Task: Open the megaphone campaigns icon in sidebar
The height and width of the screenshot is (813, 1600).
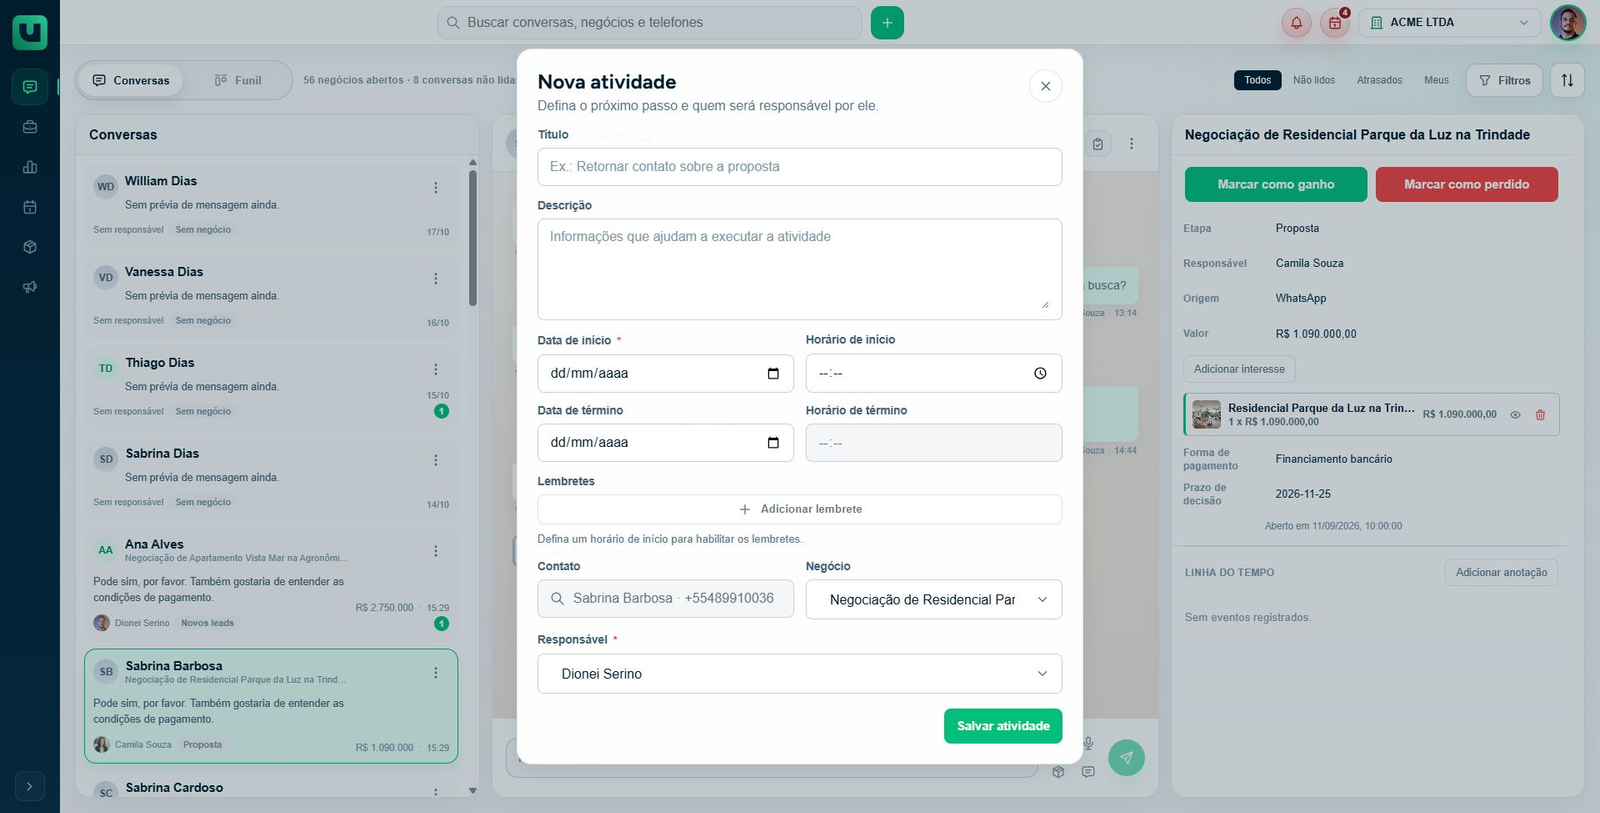Action: (x=30, y=287)
